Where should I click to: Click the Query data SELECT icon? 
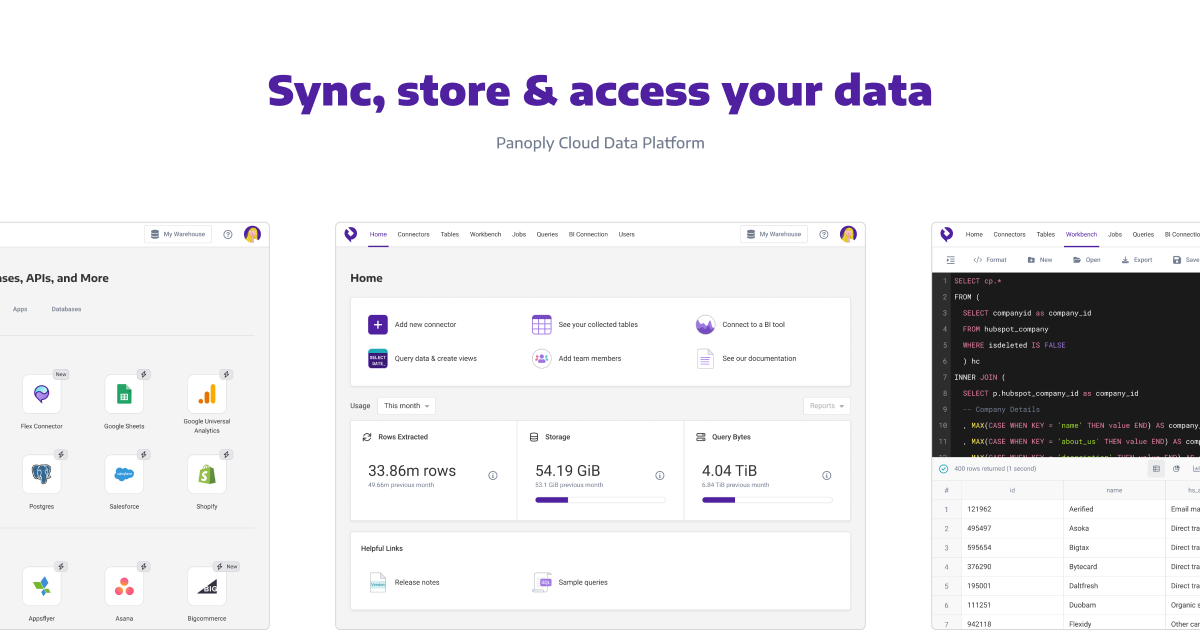[x=378, y=358]
